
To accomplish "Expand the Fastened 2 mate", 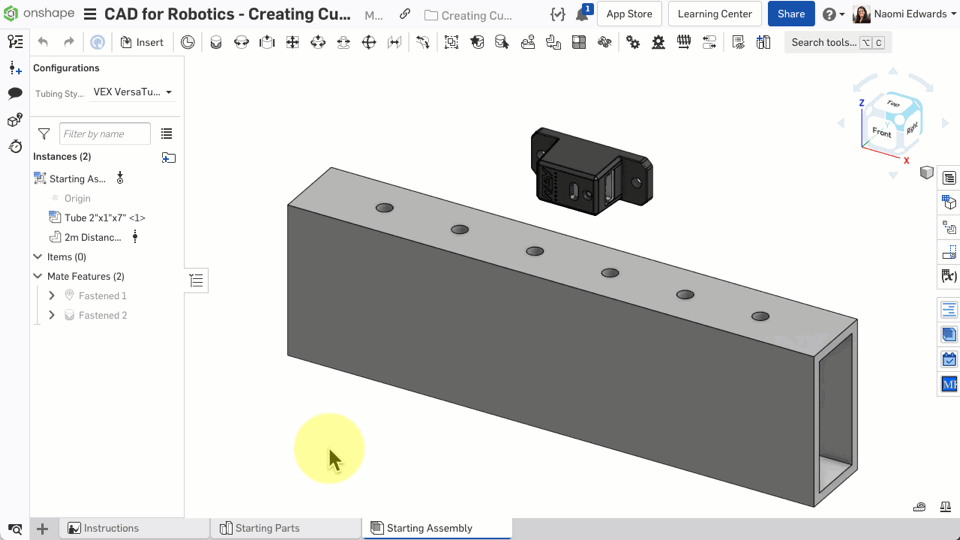I will coord(51,315).
